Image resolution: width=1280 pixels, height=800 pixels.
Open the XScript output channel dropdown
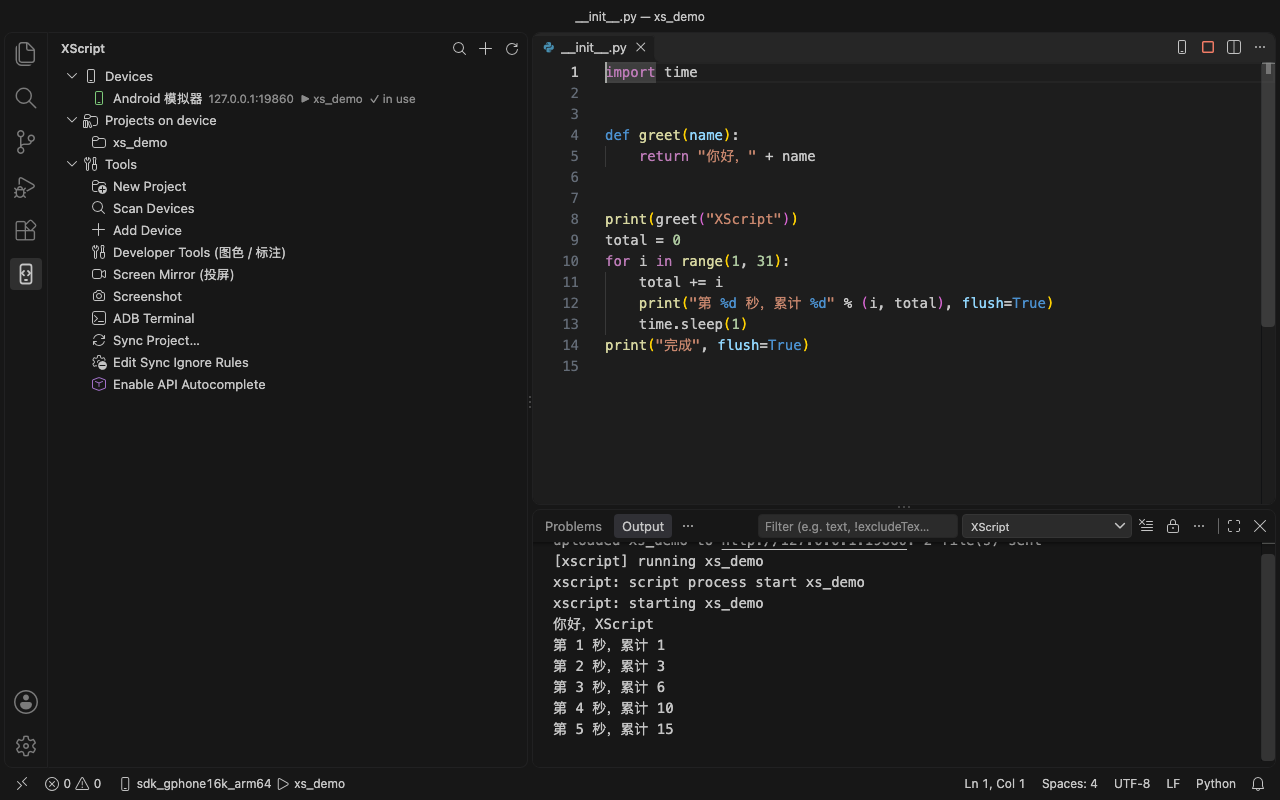[1047, 526]
